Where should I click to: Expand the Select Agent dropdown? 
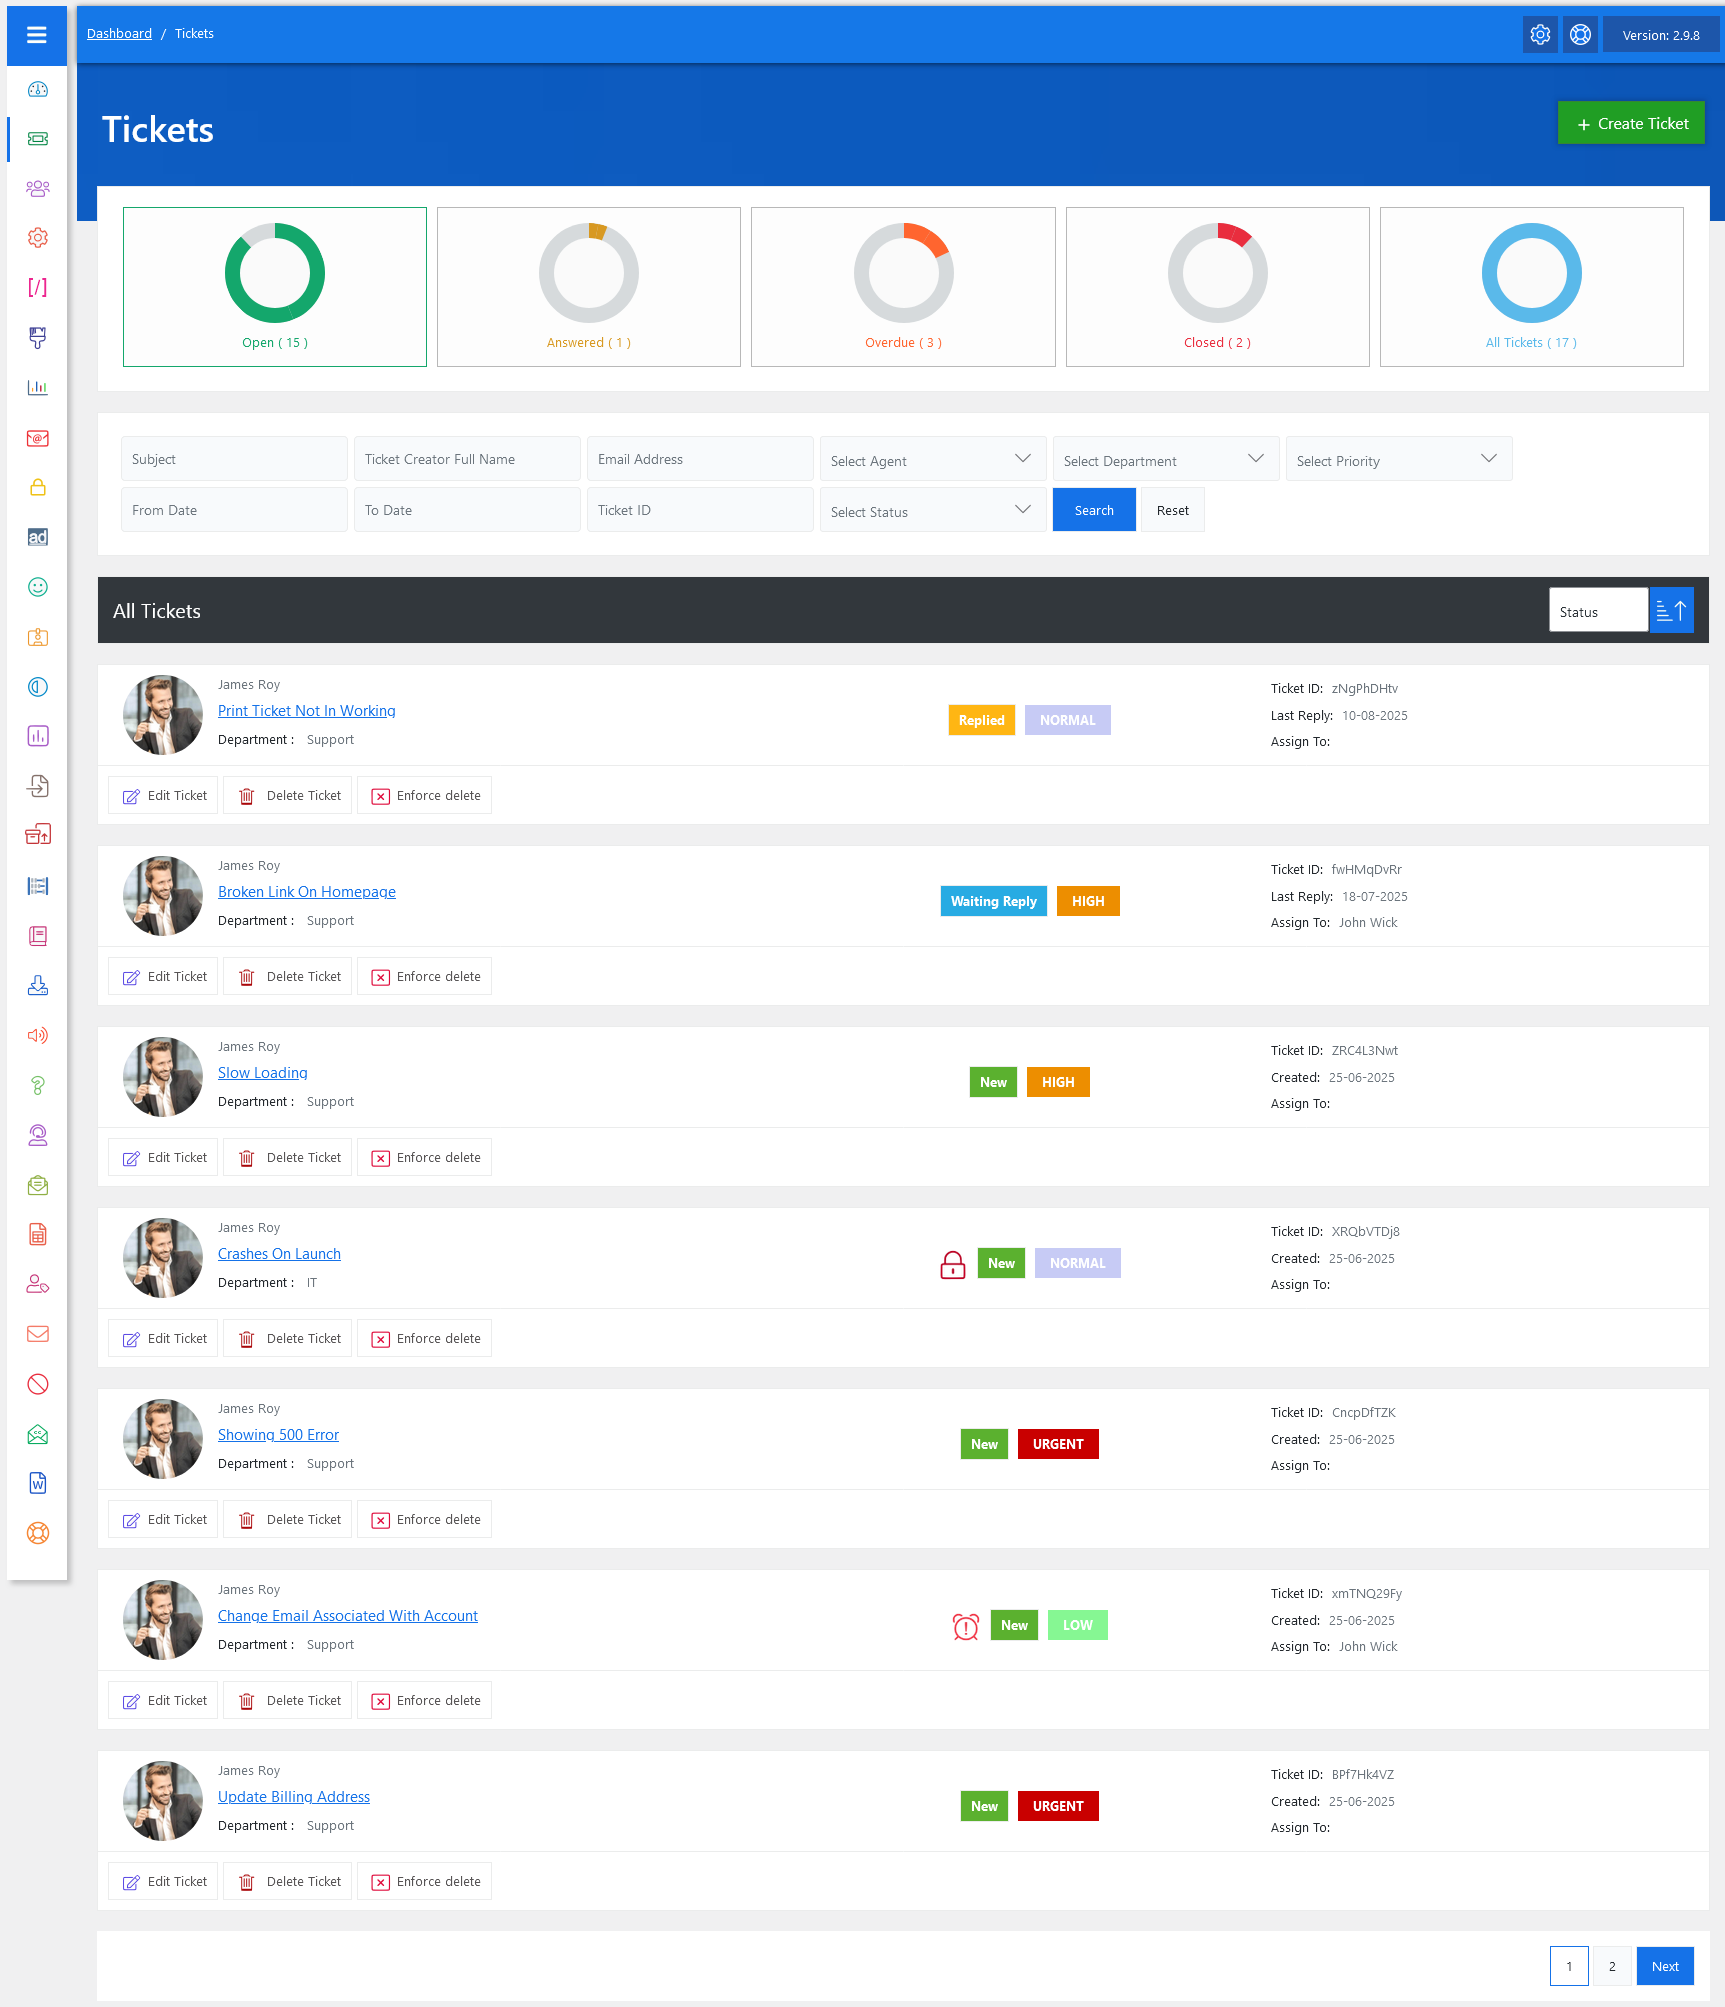tap(932, 460)
